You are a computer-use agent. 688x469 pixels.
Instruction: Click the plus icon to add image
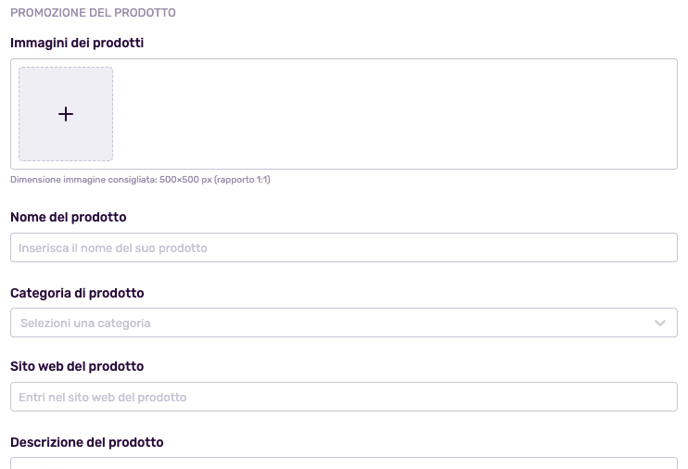[66, 114]
